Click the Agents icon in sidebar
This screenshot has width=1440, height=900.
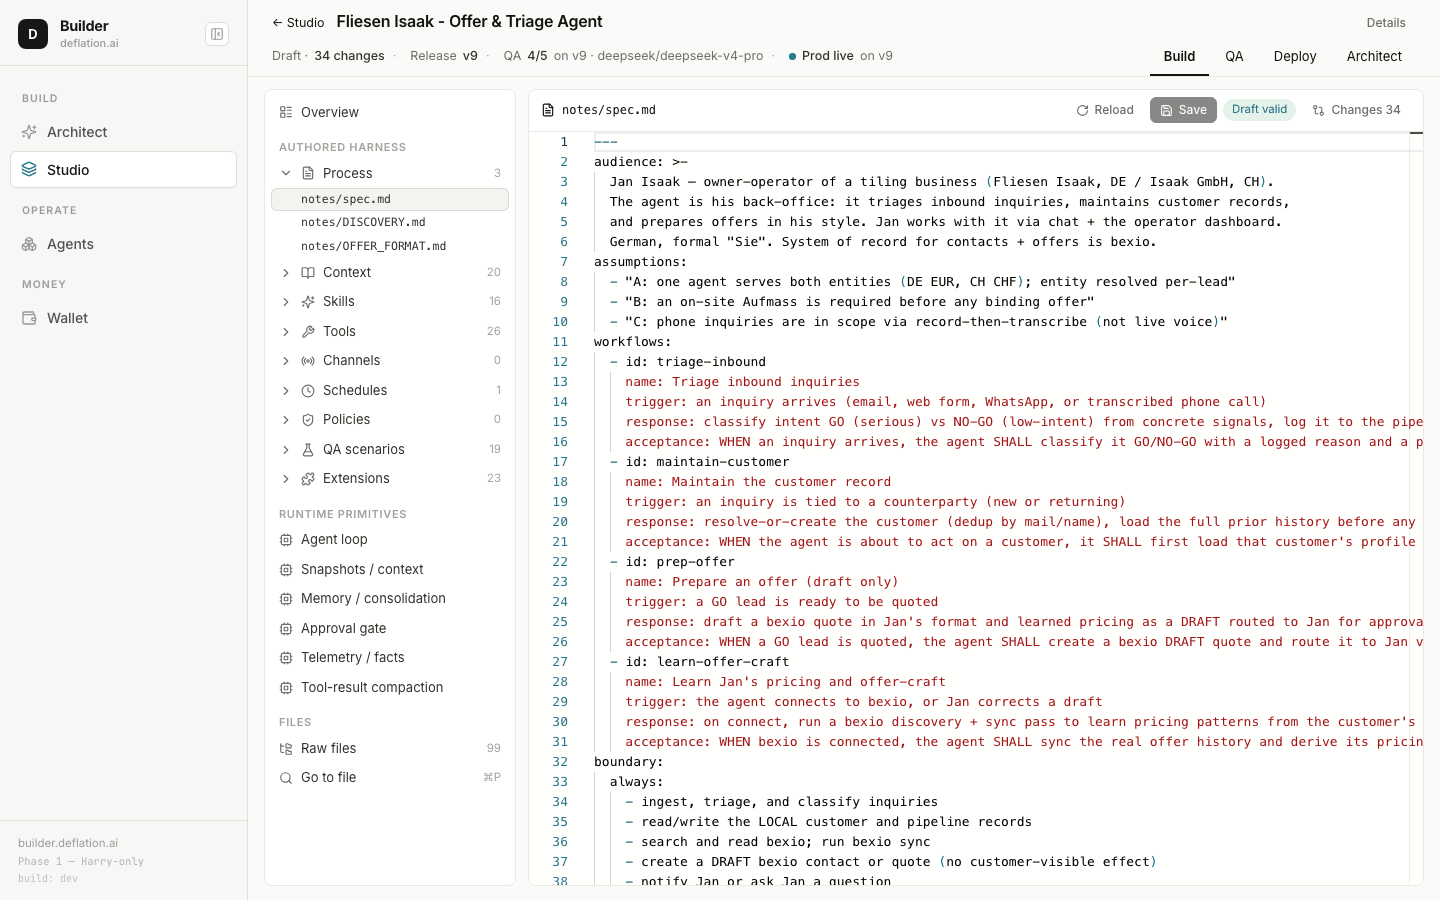[x=29, y=244]
